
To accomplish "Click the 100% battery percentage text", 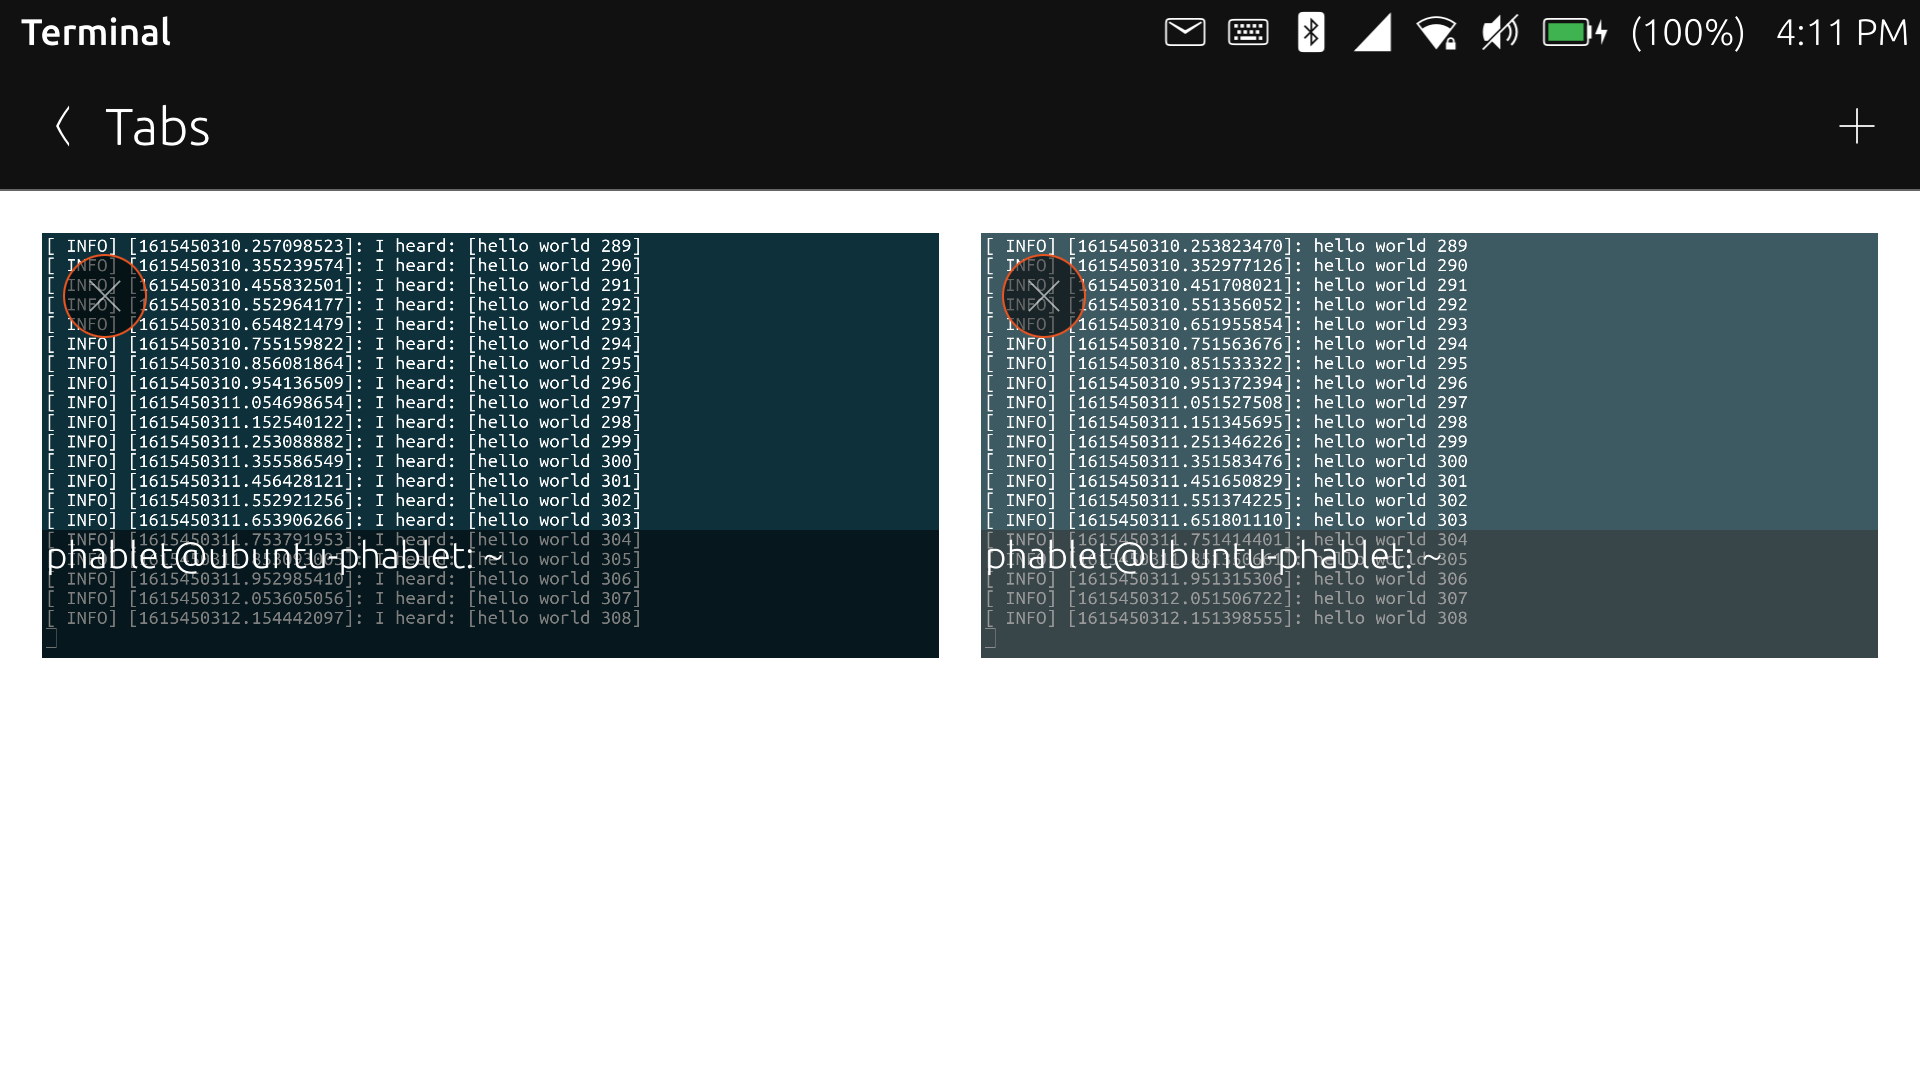I will point(1687,33).
